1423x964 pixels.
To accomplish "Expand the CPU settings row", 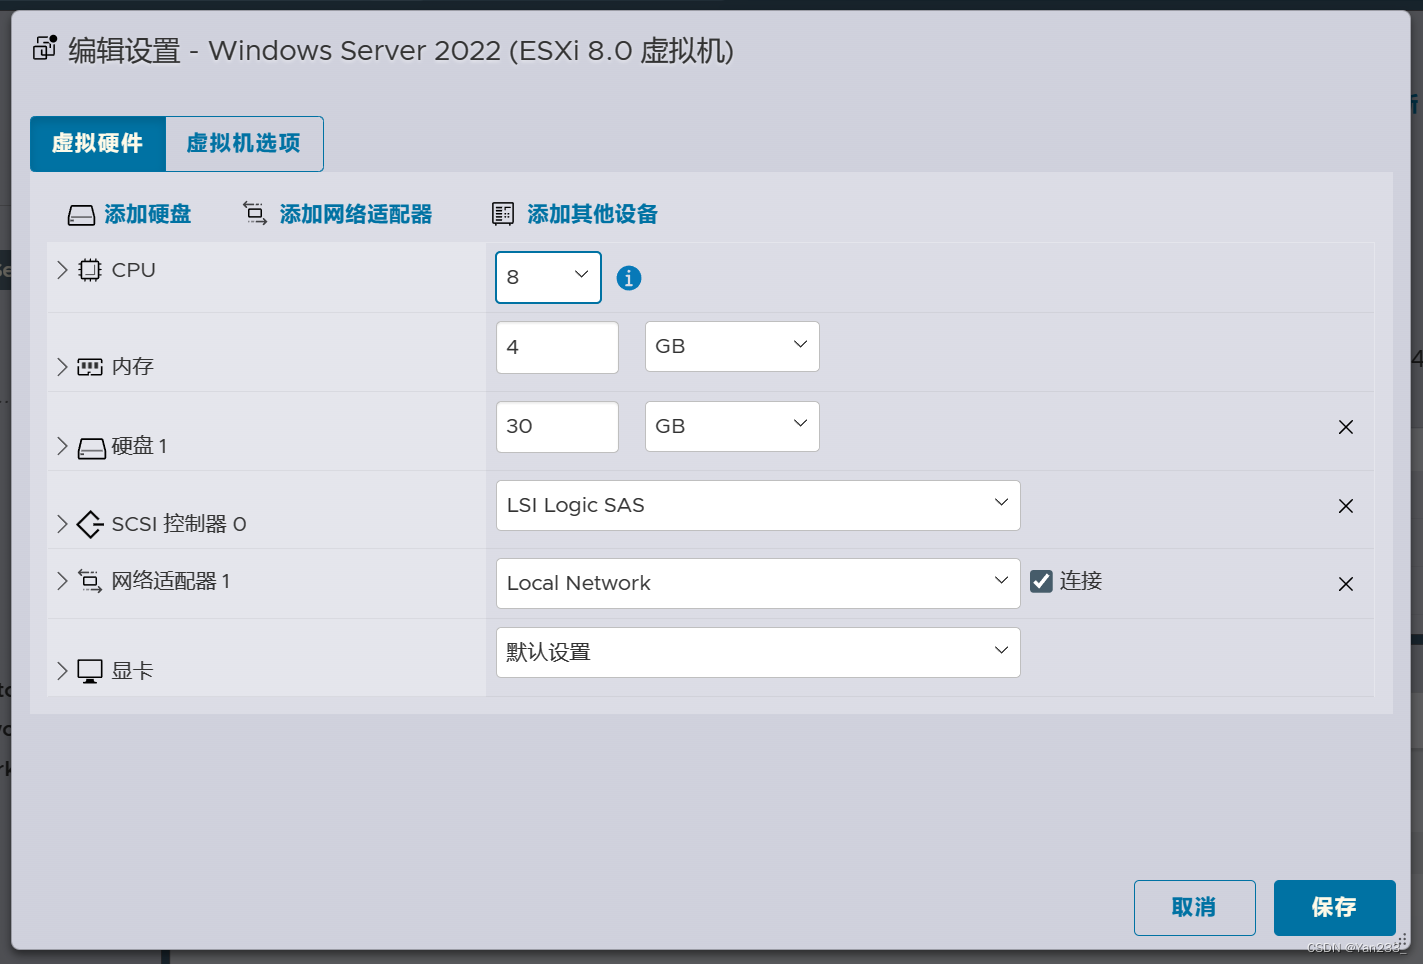I will tap(62, 270).
